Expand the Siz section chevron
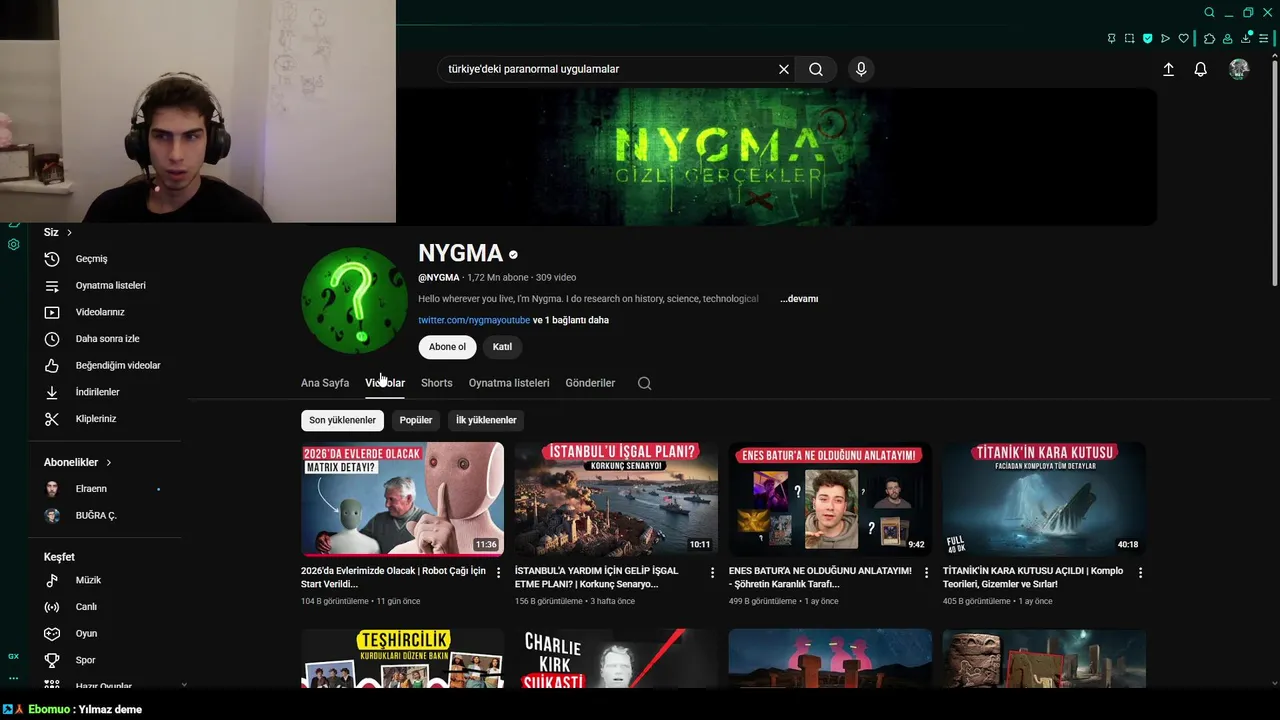Screen dimensions: 1280x720 [69, 232]
